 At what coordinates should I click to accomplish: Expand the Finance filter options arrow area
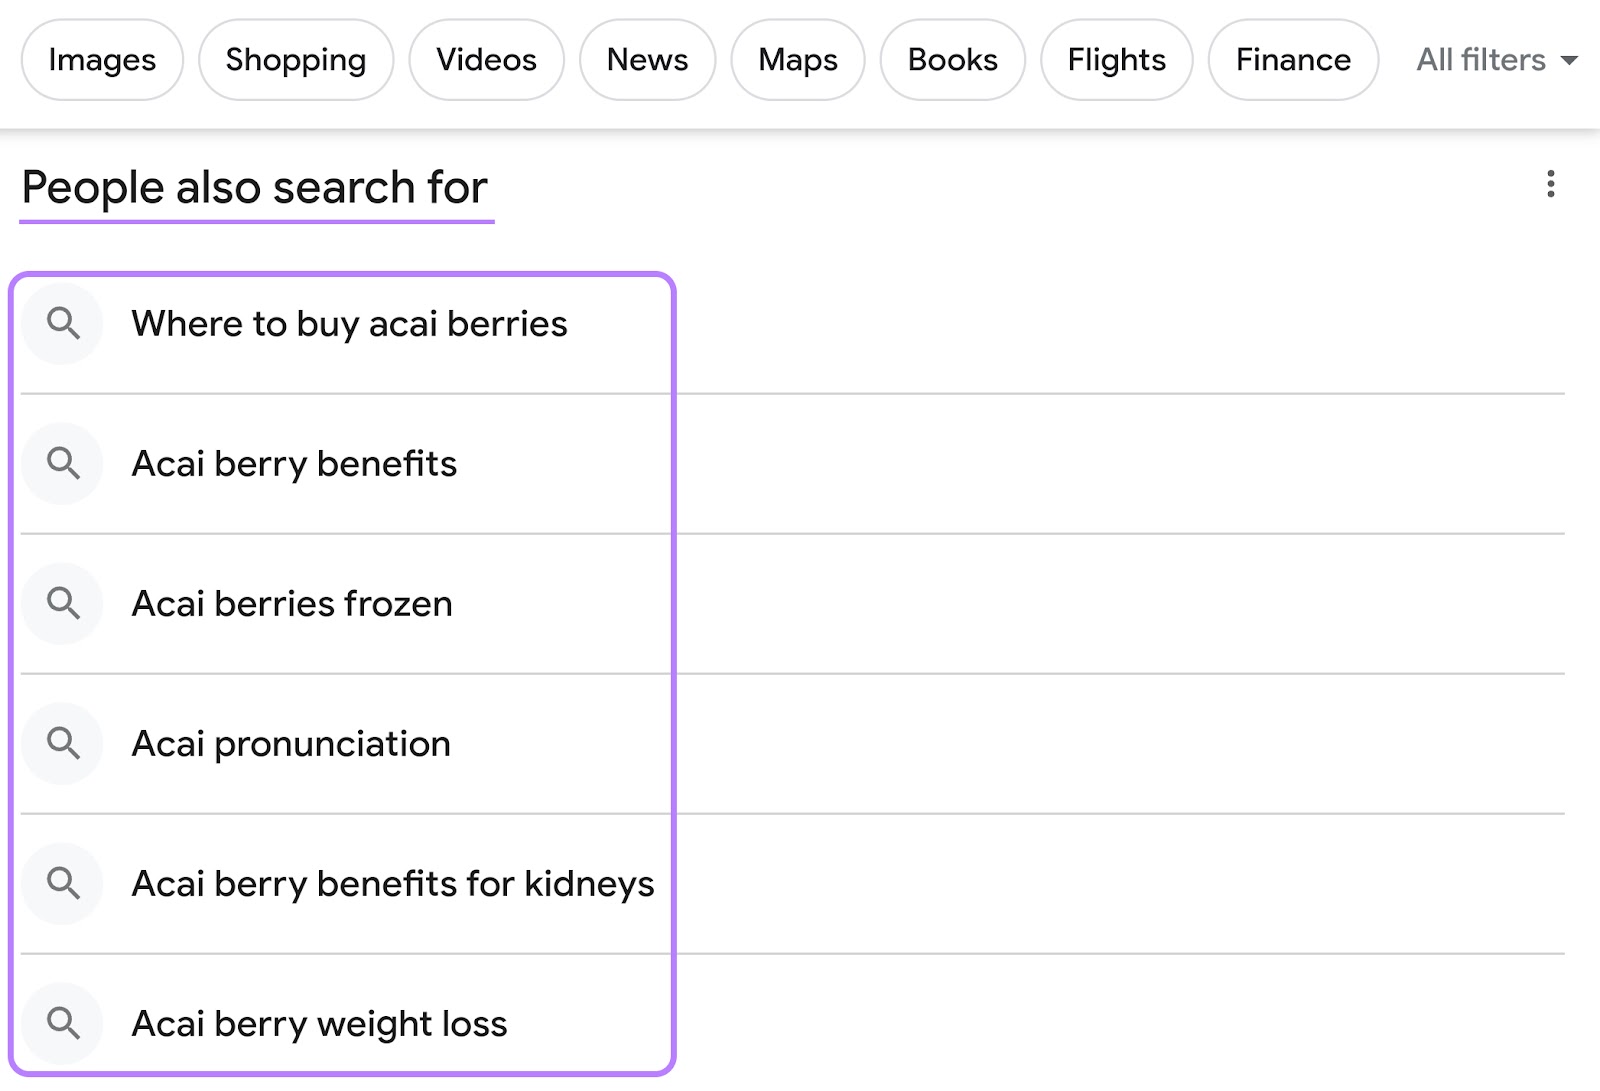[x=1292, y=60]
